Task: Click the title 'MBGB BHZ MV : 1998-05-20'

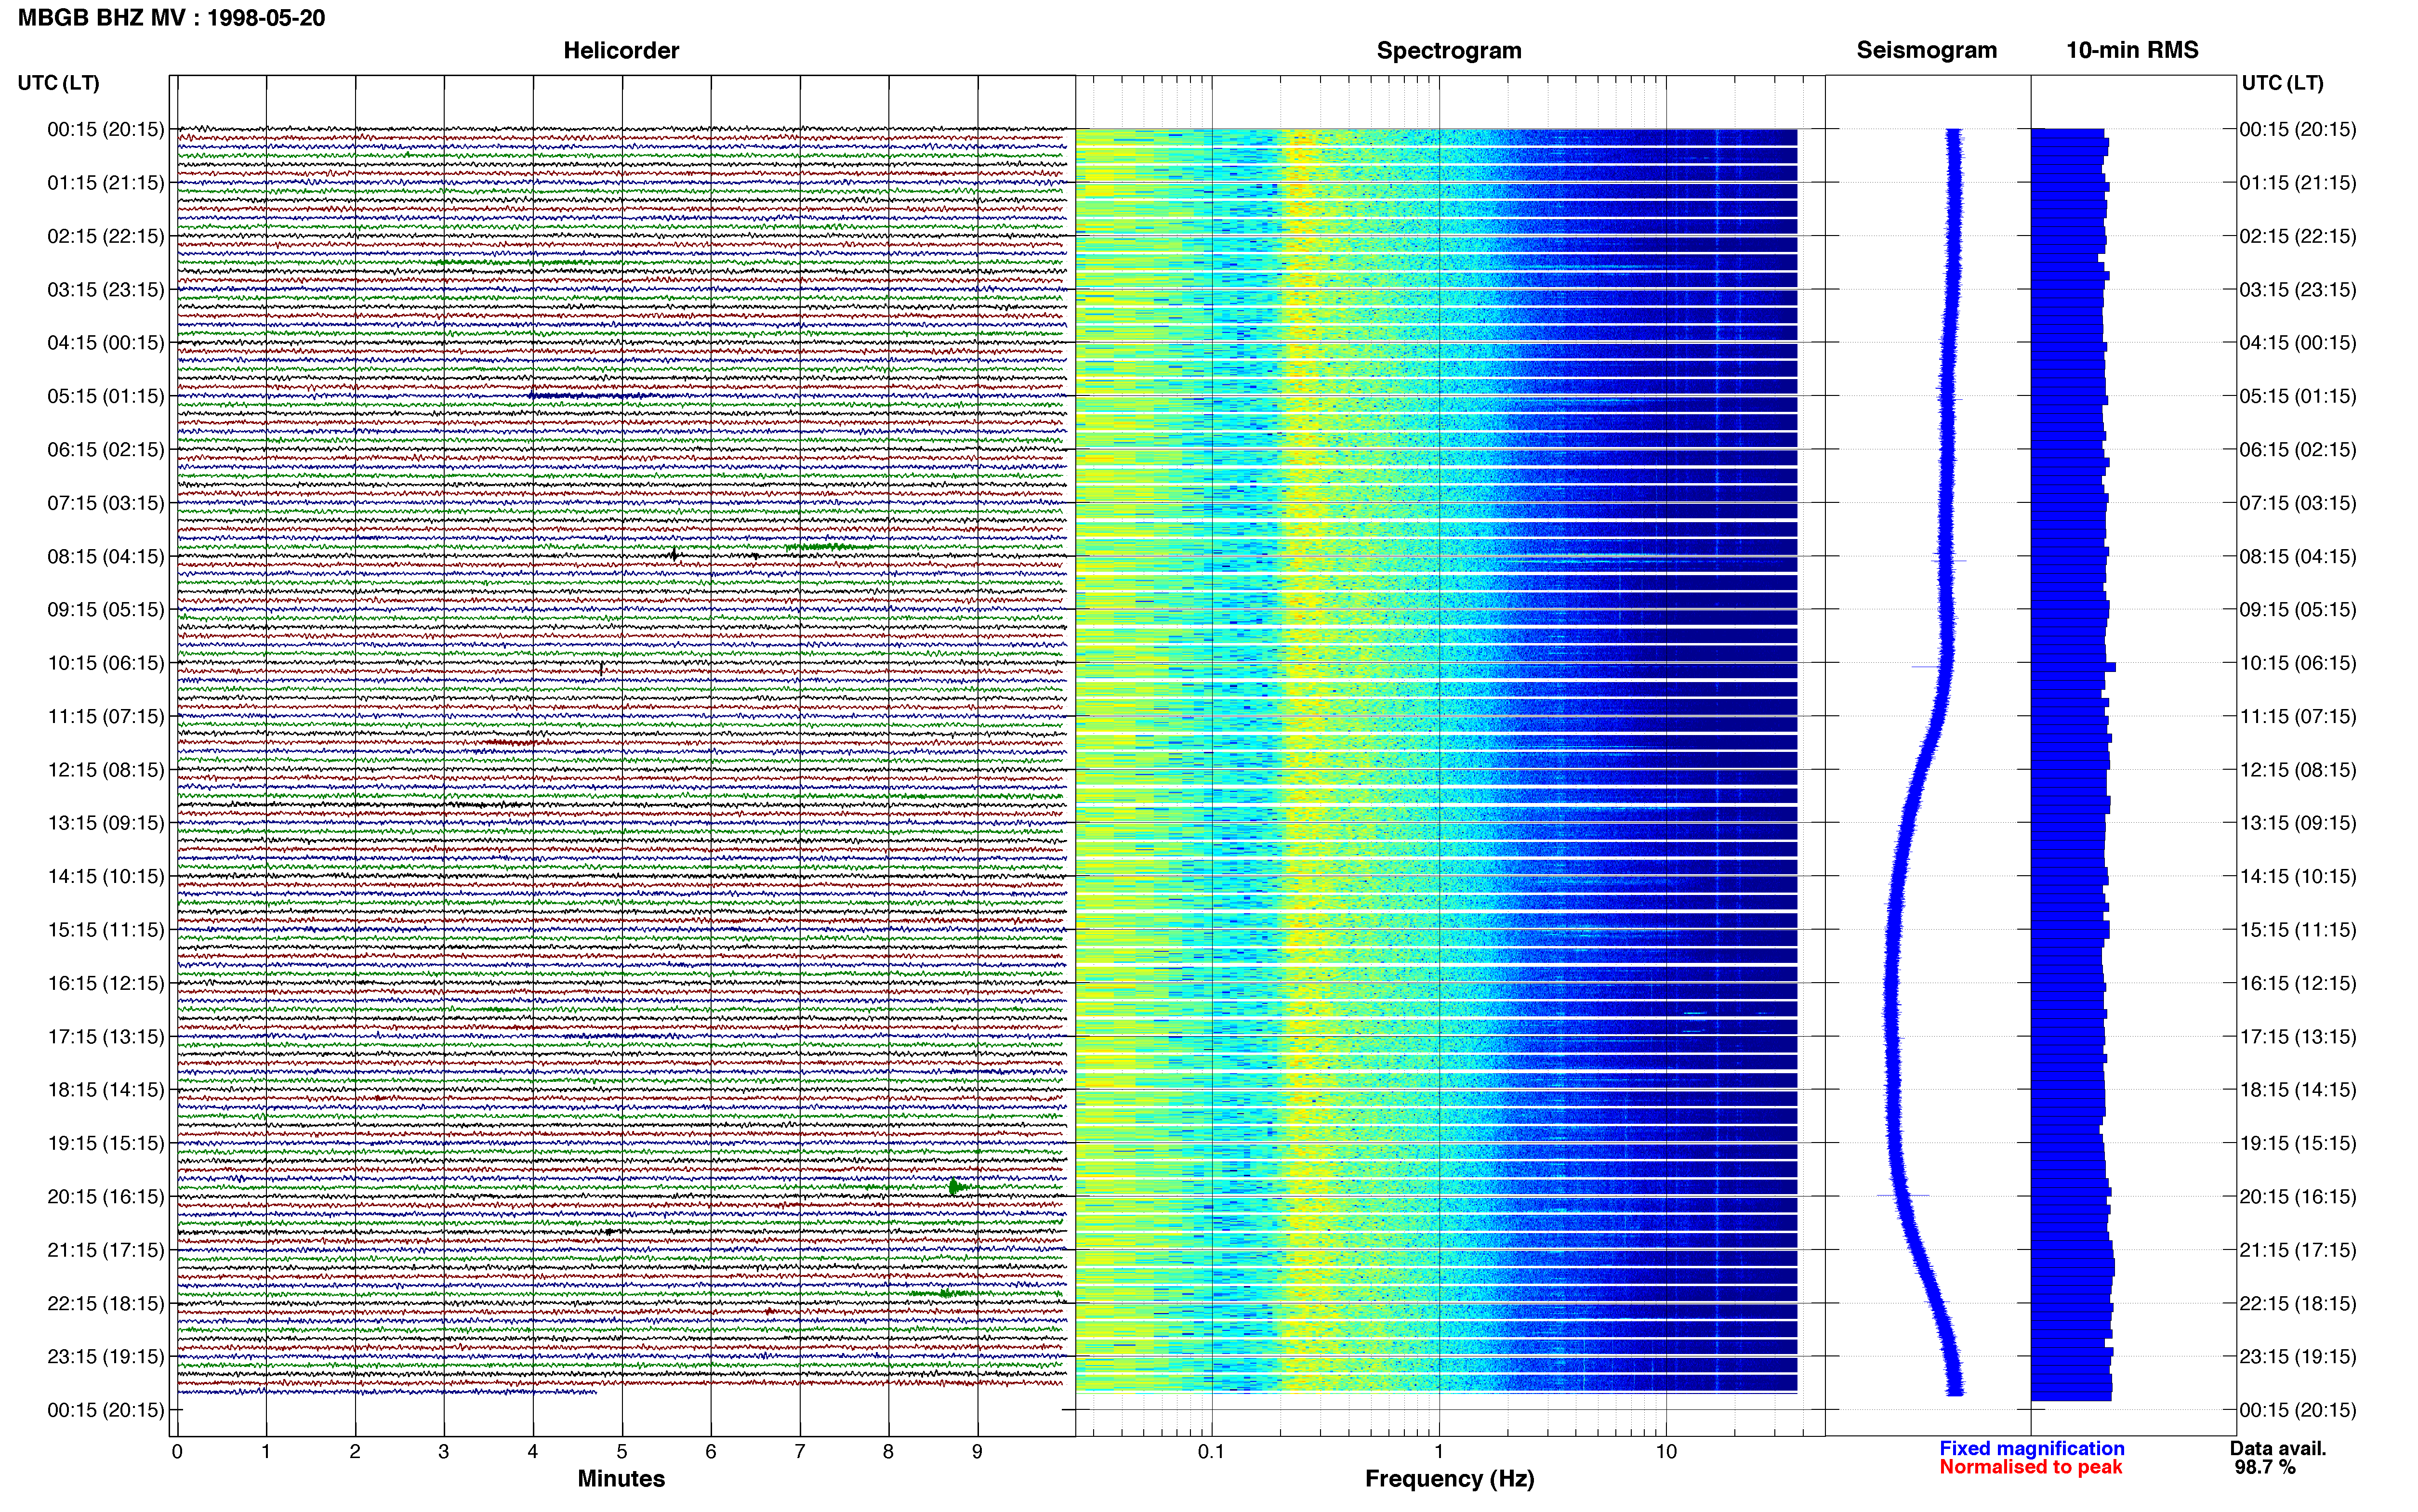Action: (x=171, y=18)
